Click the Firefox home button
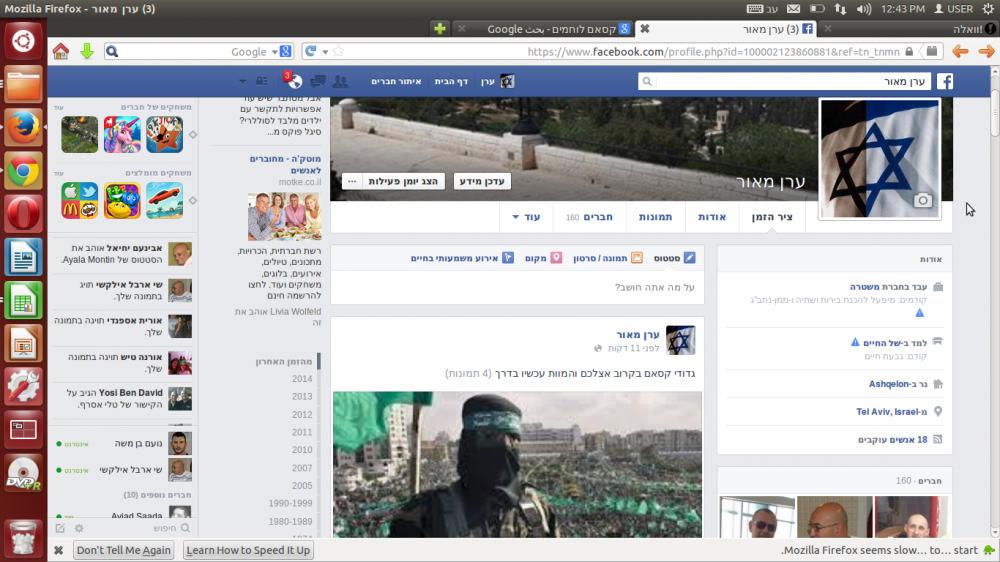The width and height of the screenshot is (1000, 562). click(61, 51)
